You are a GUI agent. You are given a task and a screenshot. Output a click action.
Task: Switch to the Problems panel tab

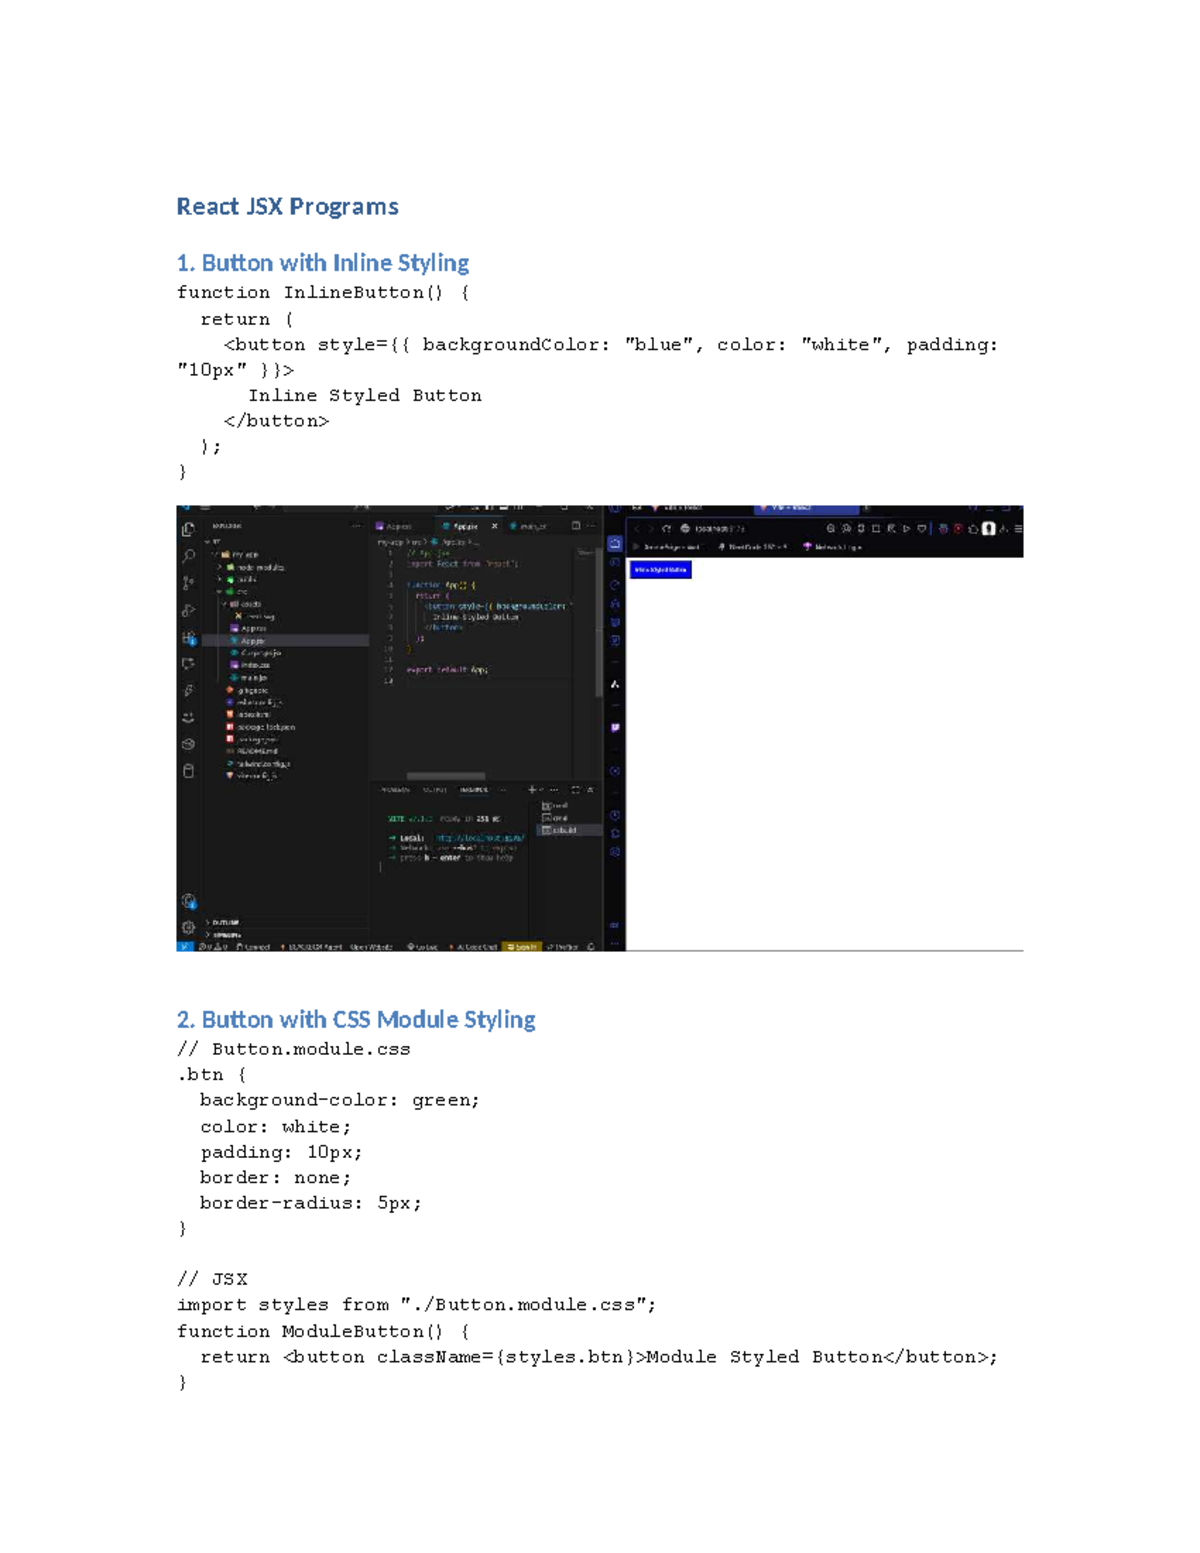tap(393, 790)
